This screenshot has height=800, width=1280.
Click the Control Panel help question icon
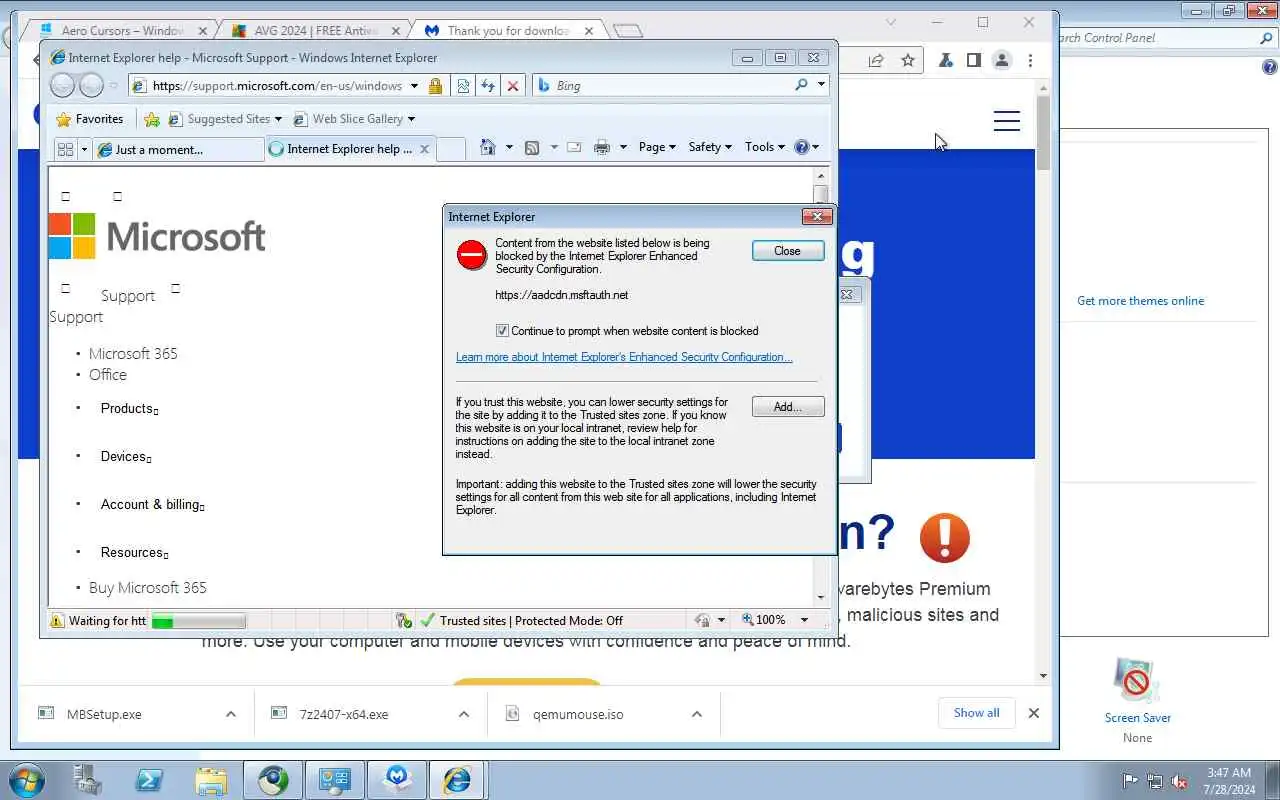coord(1269,68)
